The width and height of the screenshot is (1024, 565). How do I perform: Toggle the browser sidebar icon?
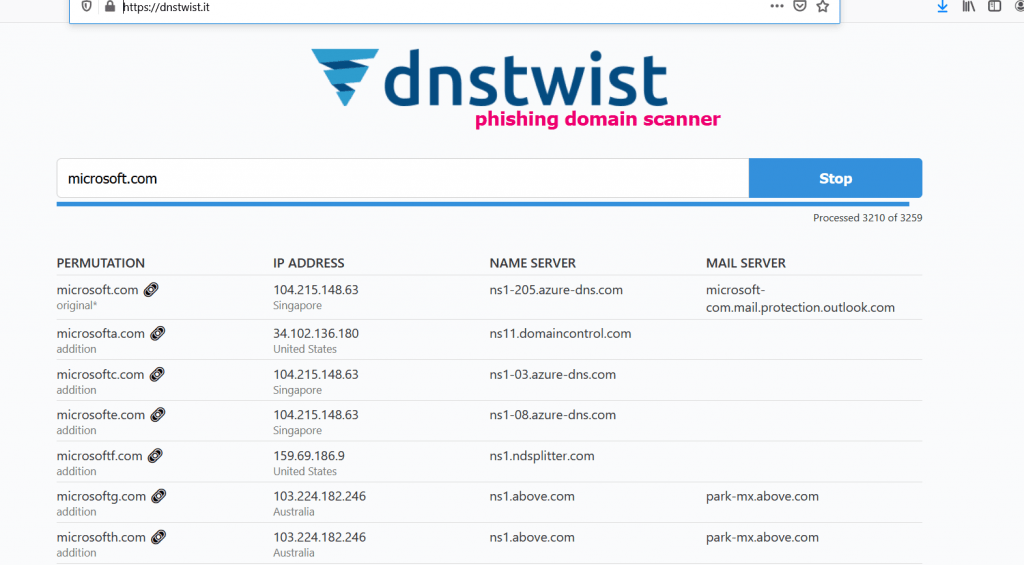pyautogui.click(x=995, y=7)
